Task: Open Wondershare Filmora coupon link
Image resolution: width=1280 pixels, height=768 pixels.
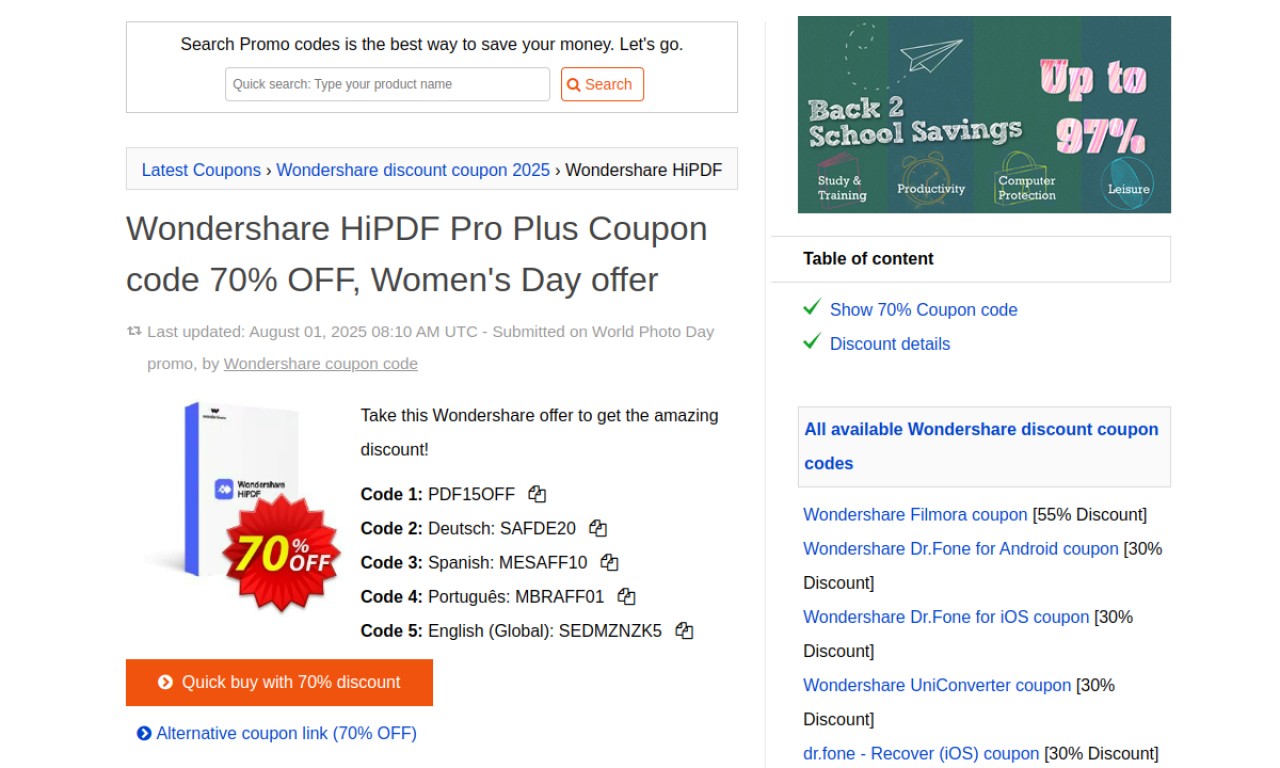Action: (x=915, y=515)
